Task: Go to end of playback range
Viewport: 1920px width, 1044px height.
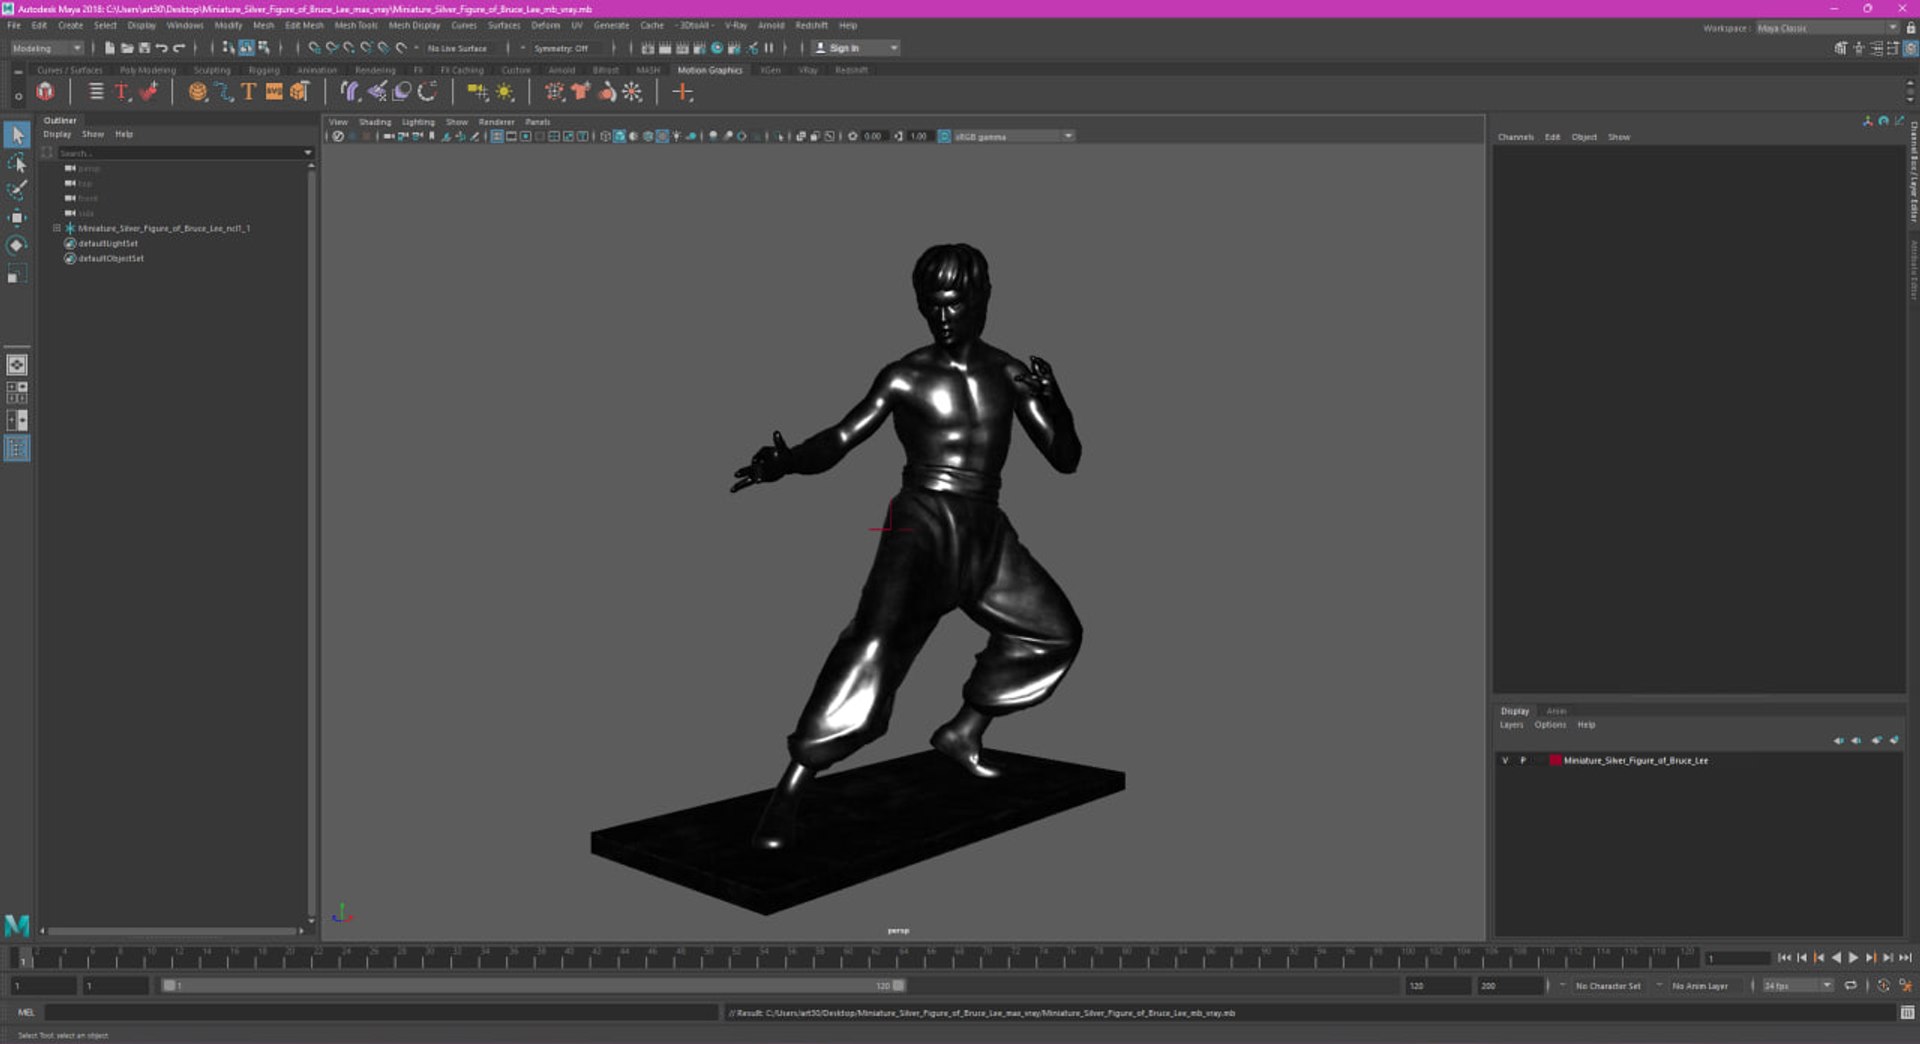Action: click(x=1905, y=958)
